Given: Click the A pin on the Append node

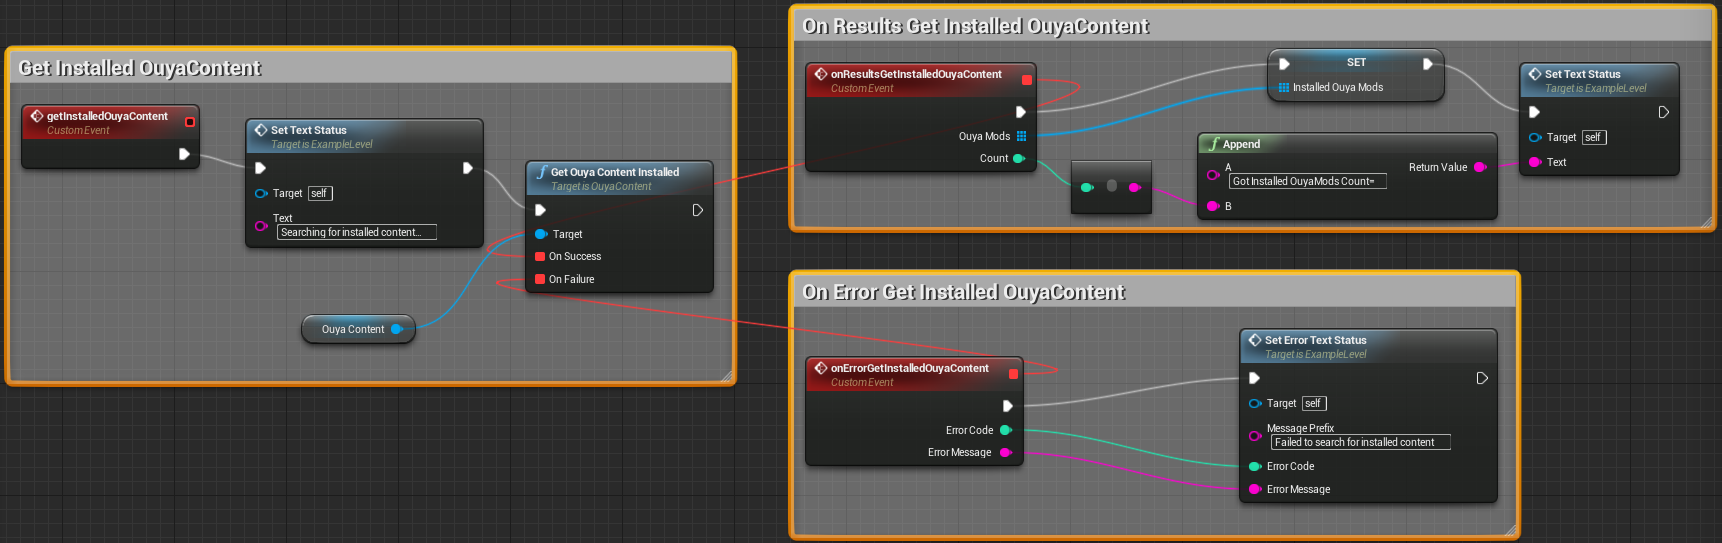Looking at the screenshot, I should coord(1213,175).
